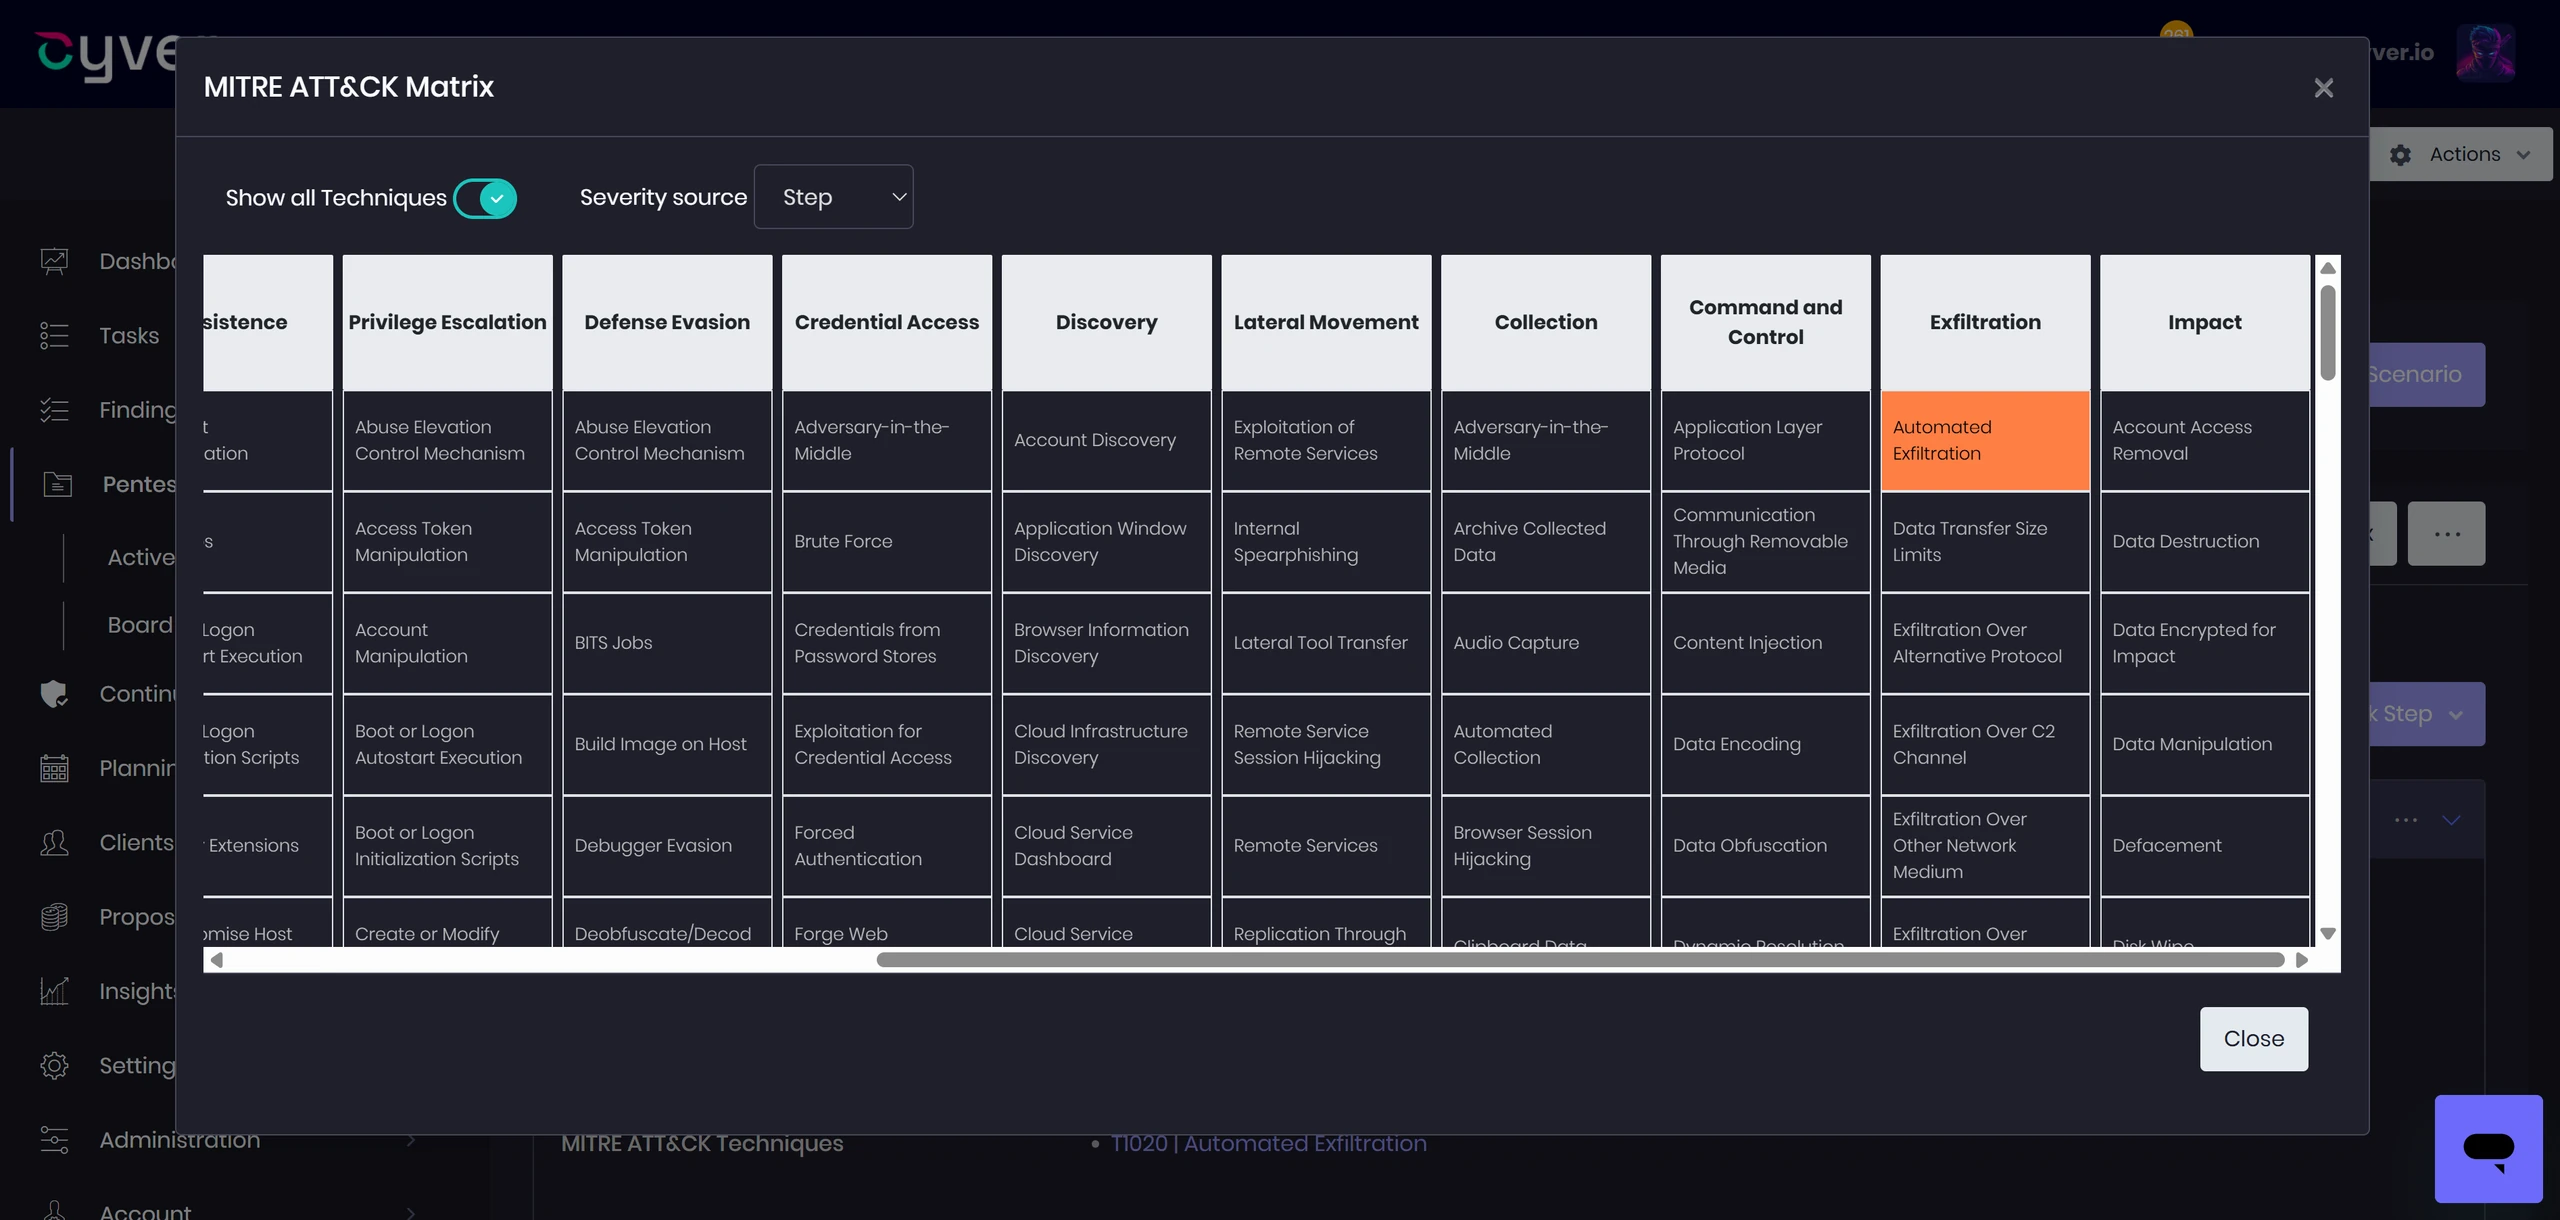Click the Pentests folder icon in the sidebar

pos(58,484)
